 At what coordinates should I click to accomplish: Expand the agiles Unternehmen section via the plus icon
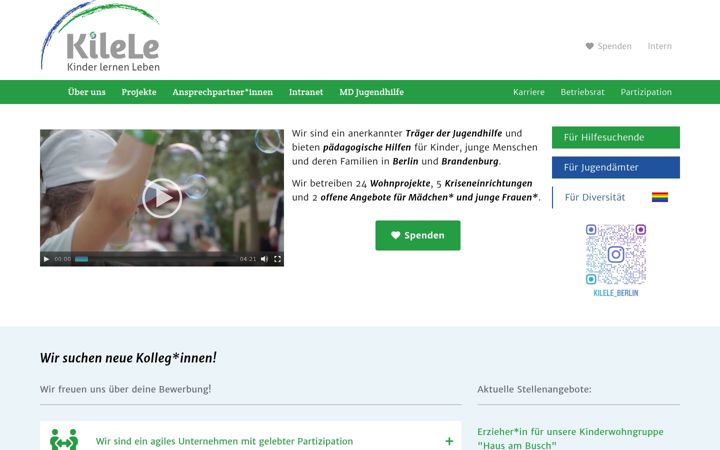449,441
